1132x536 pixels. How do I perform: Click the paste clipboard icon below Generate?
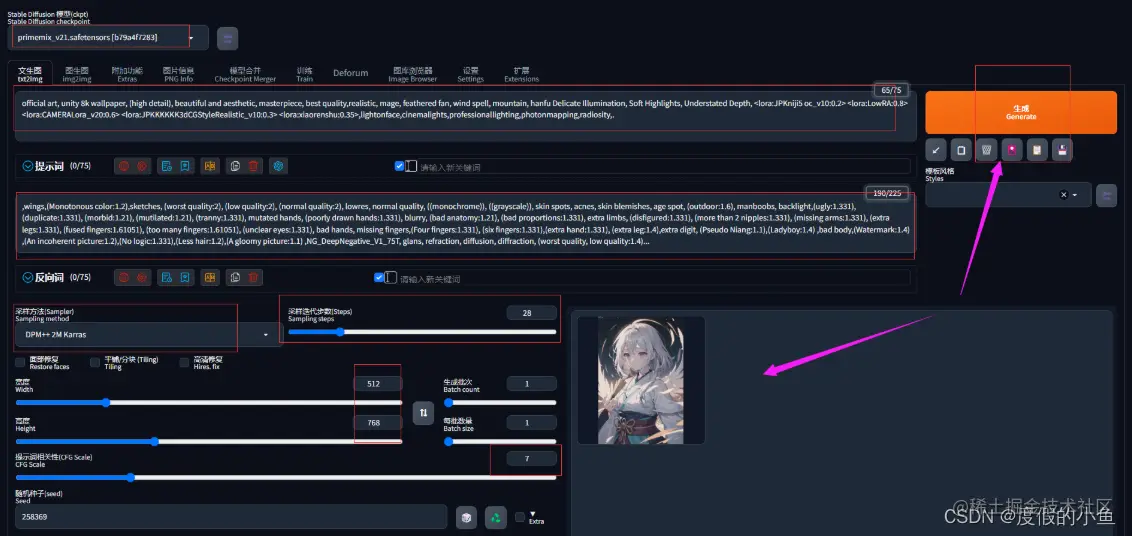pyautogui.click(x=961, y=150)
